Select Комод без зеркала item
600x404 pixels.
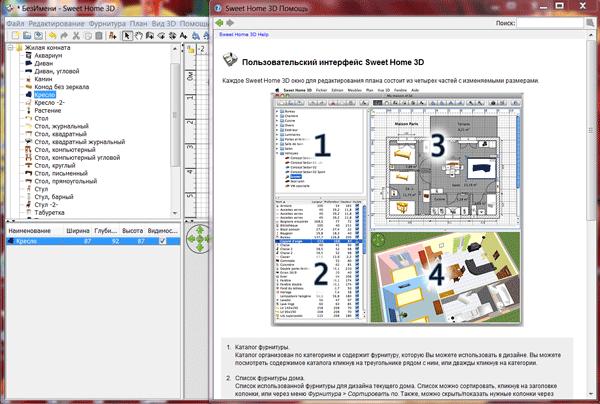point(62,87)
